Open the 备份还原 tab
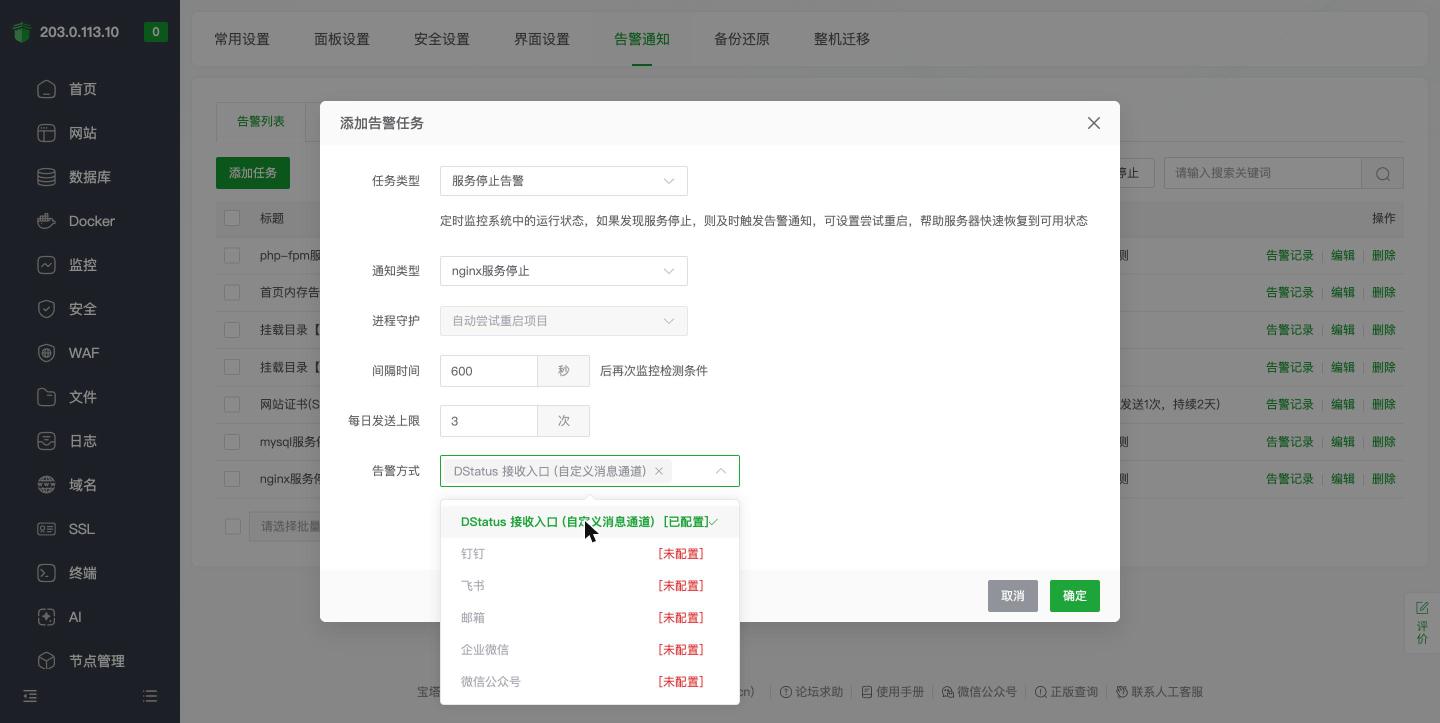Viewport: 1440px width, 723px height. pyautogui.click(x=742, y=39)
